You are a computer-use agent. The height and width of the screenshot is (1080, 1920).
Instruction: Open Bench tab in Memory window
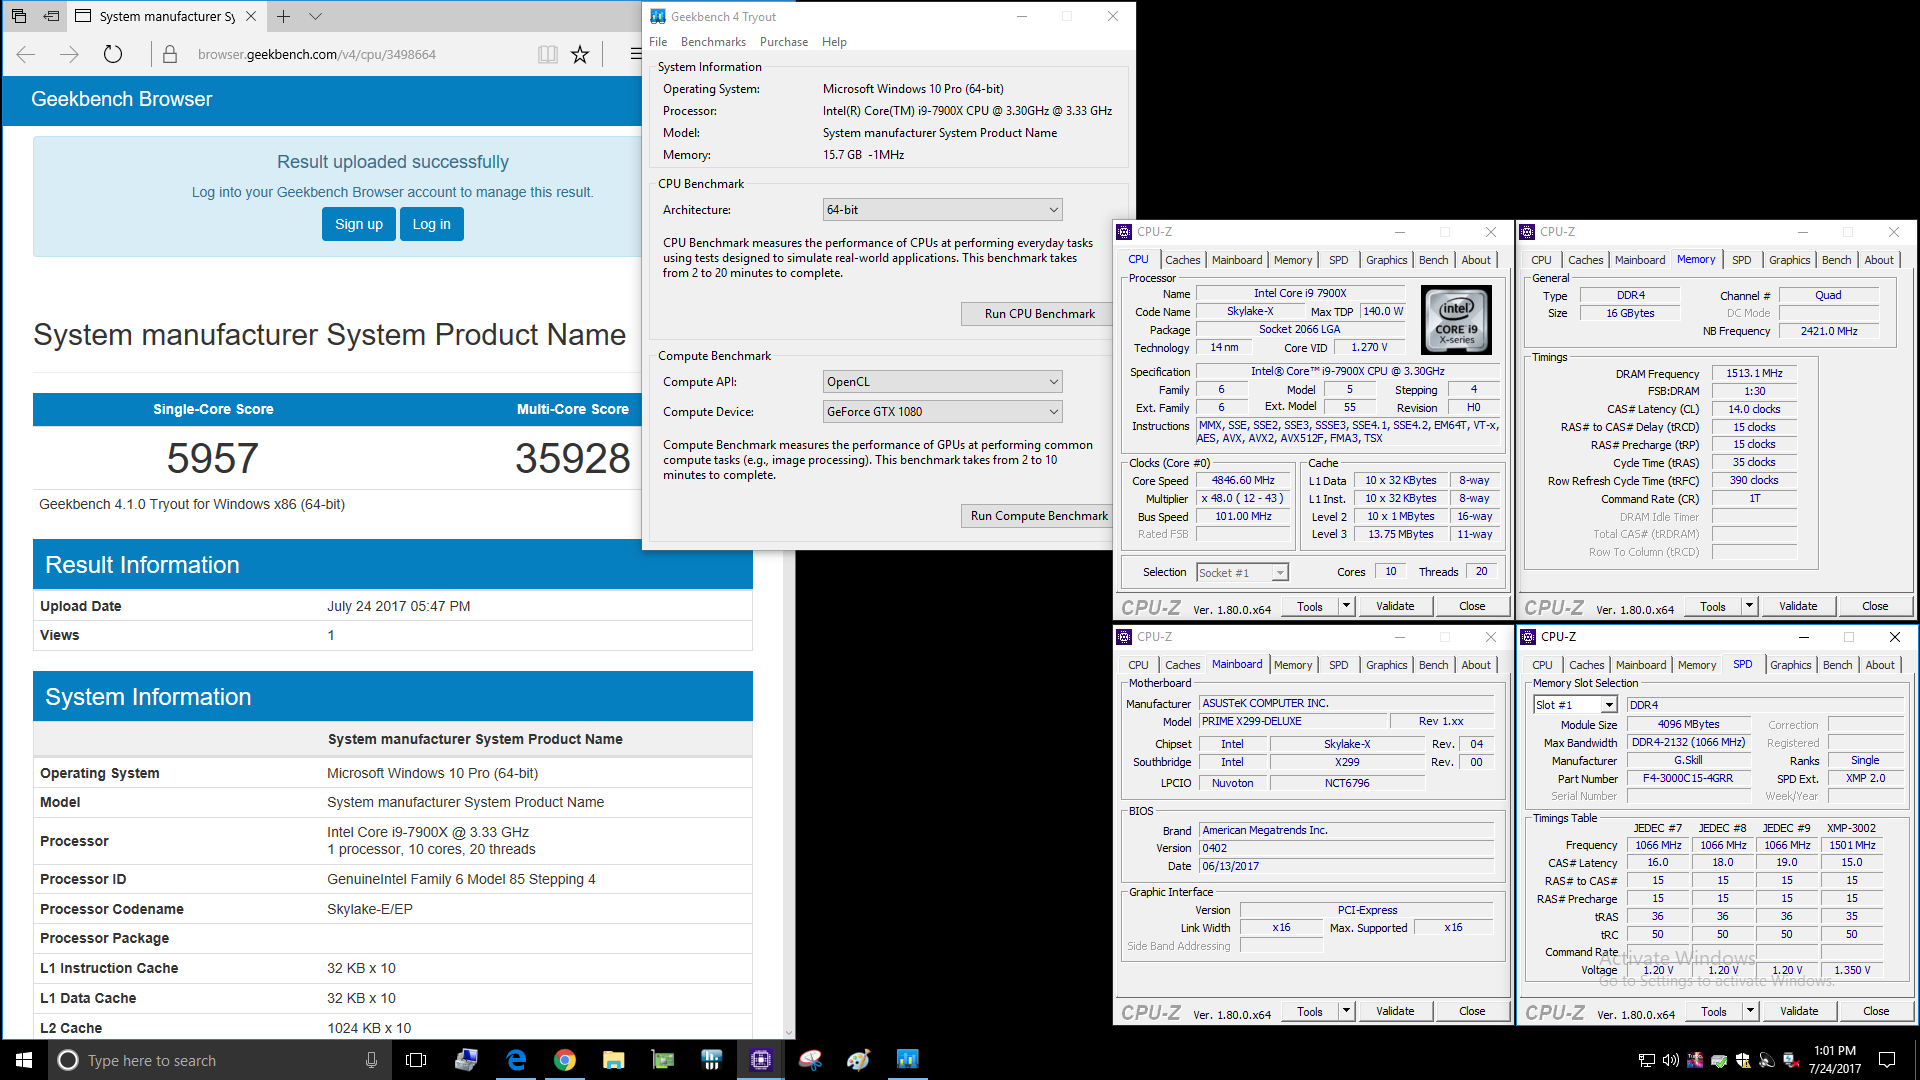click(x=1836, y=260)
